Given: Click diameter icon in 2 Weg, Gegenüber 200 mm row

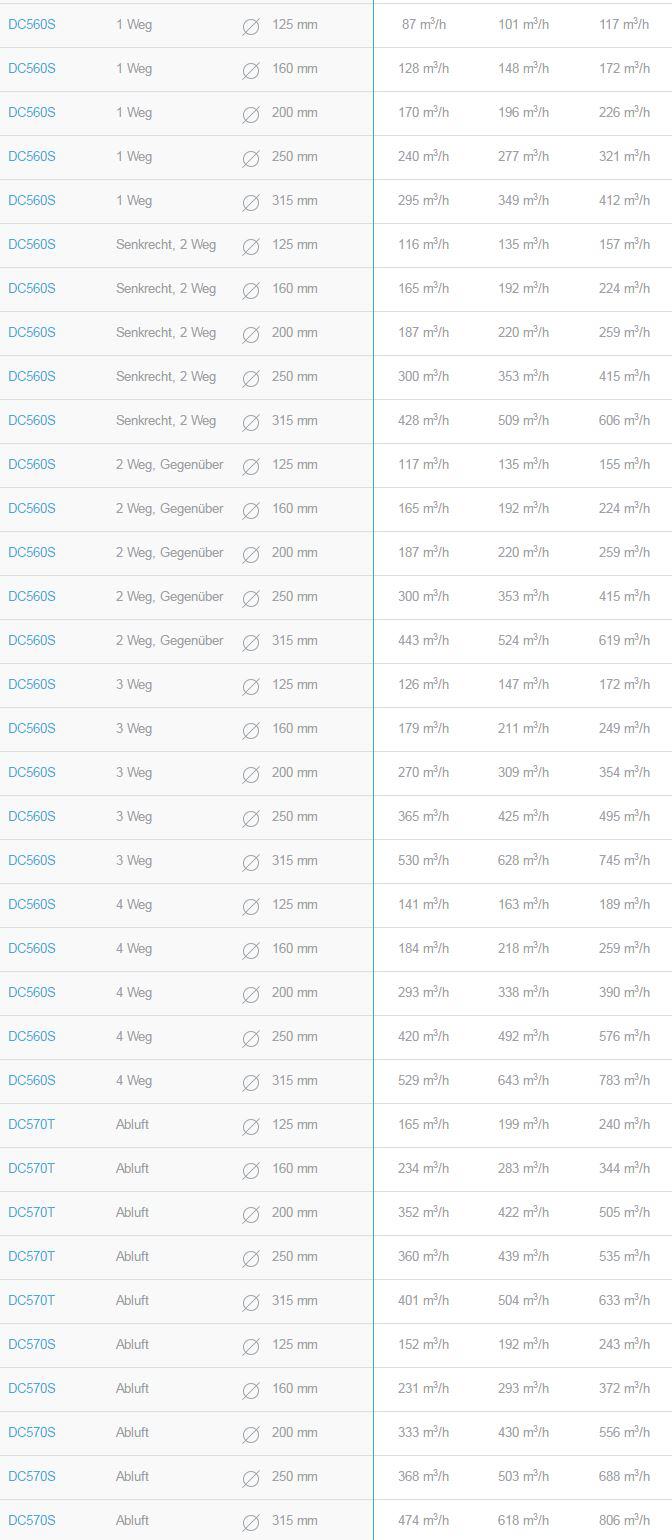Looking at the screenshot, I should point(251,554).
